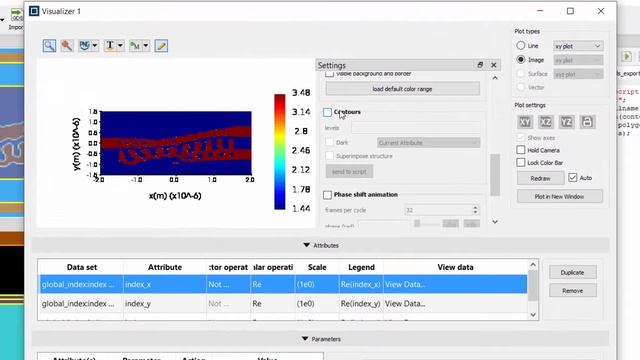The image size is (640, 360).
Task: Choose the Vector plot type
Action: coord(521,87)
